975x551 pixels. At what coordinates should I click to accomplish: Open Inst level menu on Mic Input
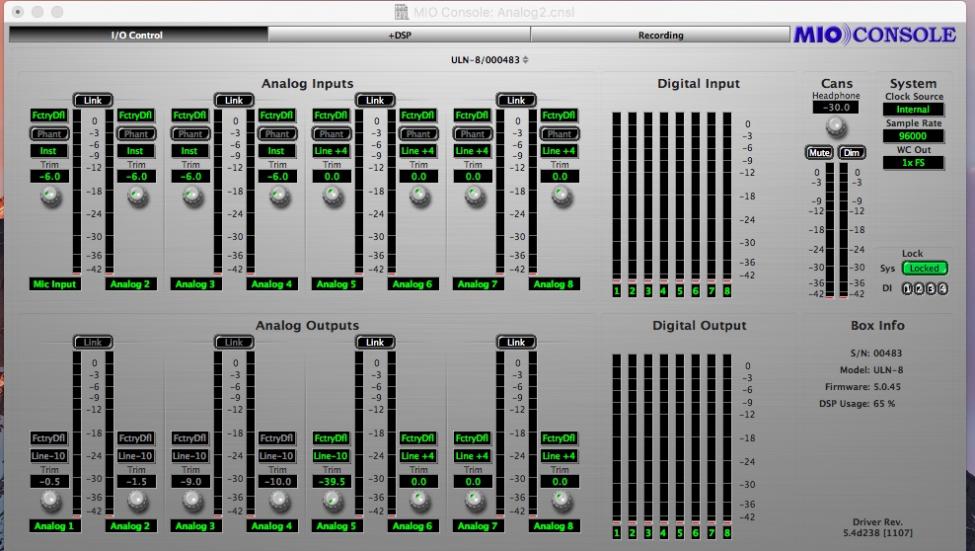49,151
